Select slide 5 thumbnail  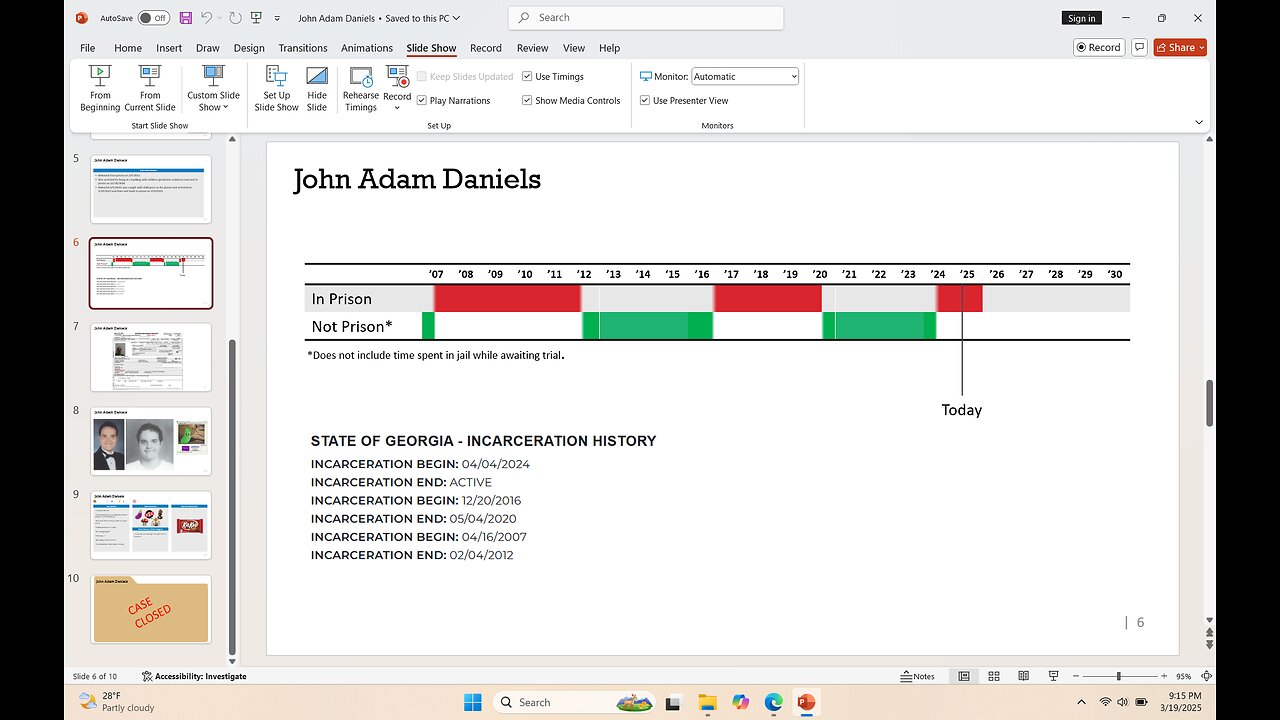[x=151, y=188]
